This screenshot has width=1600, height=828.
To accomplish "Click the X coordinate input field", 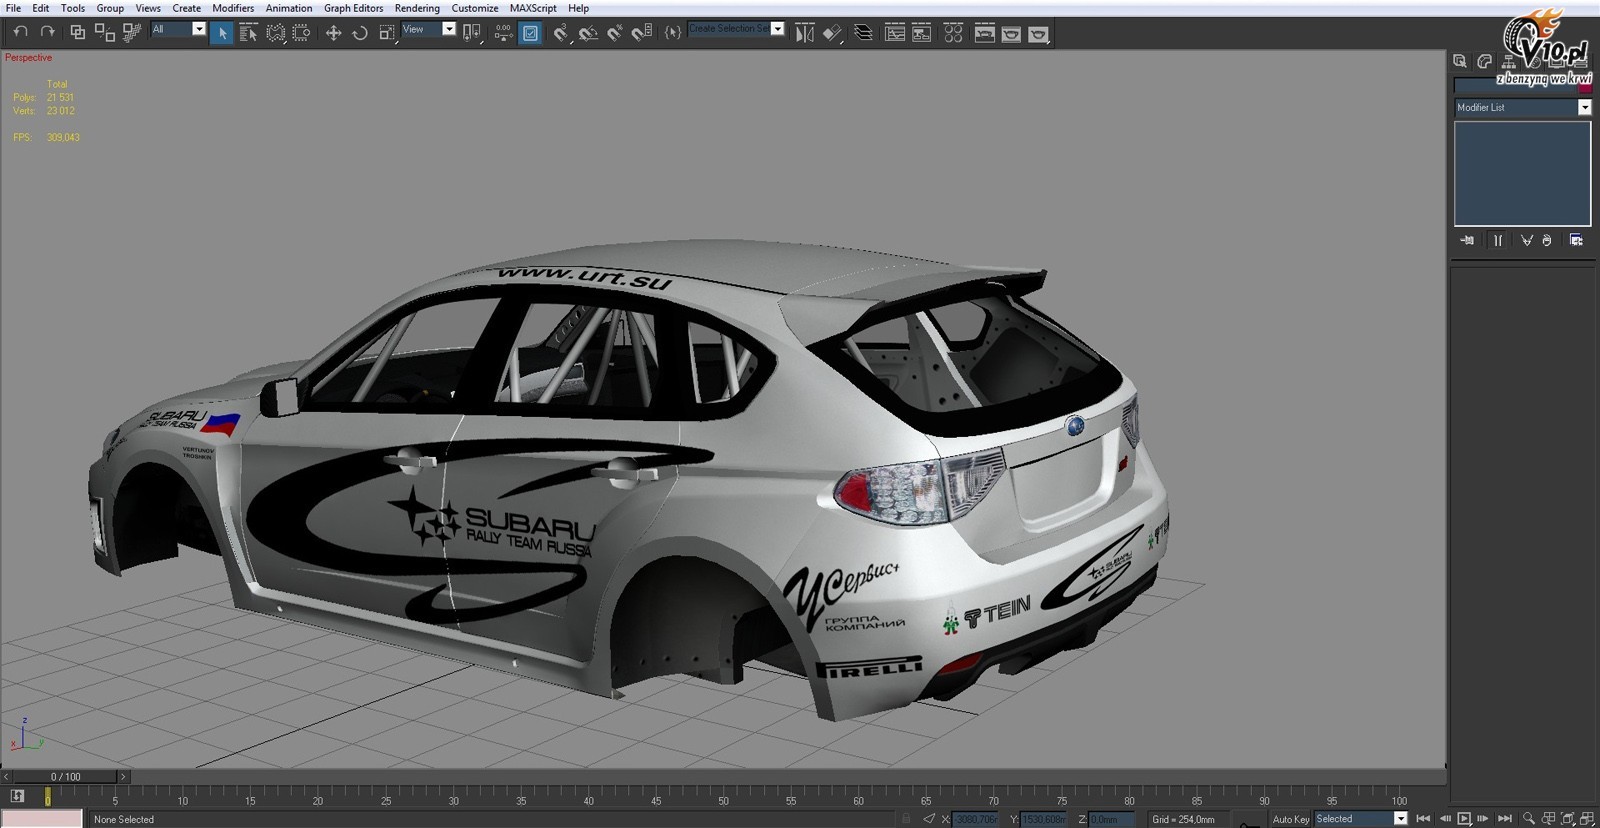I will pyautogui.click(x=976, y=819).
